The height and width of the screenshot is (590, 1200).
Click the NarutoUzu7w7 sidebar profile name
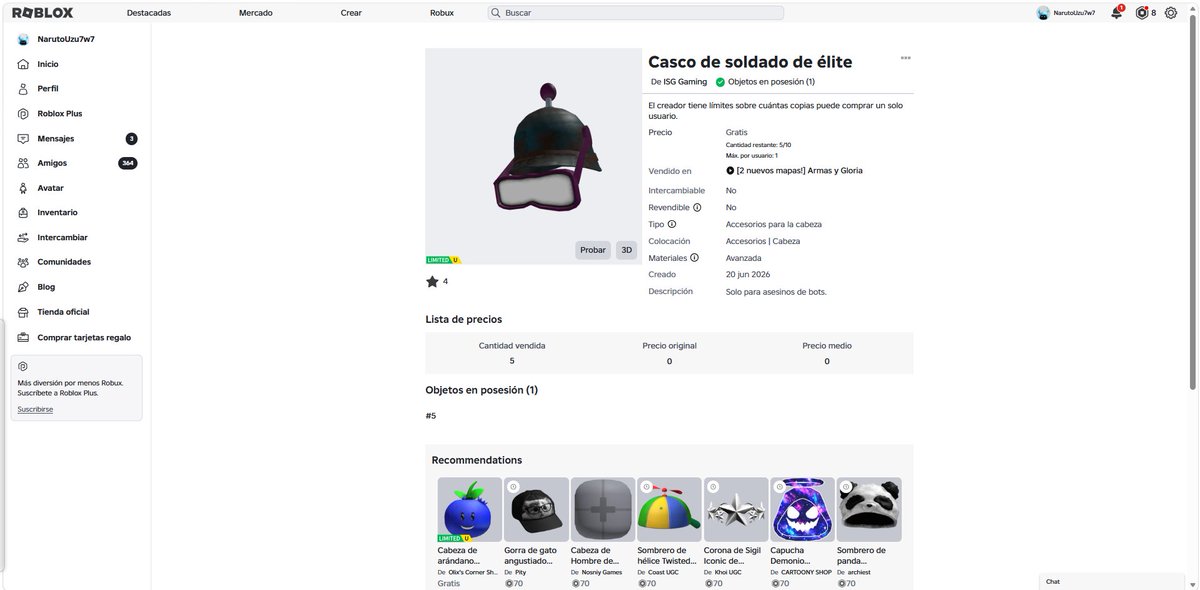66,39
